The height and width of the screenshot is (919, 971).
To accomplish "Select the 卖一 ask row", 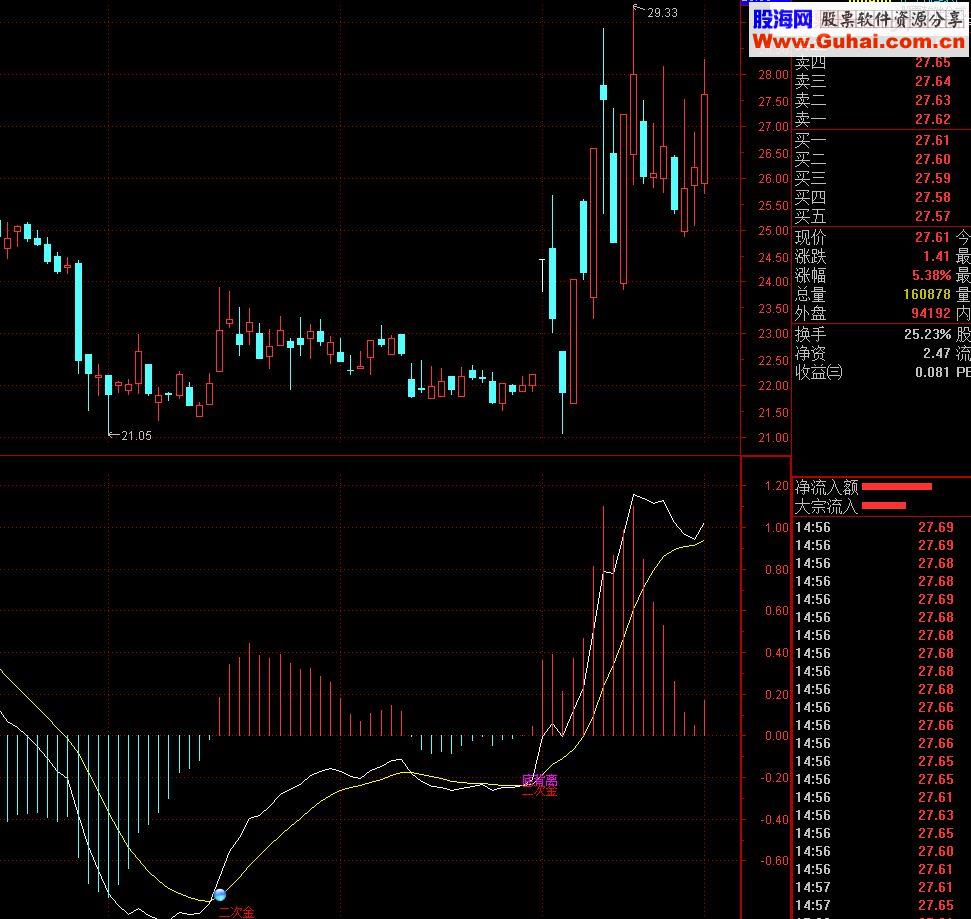I will pyautogui.click(x=882, y=119).
